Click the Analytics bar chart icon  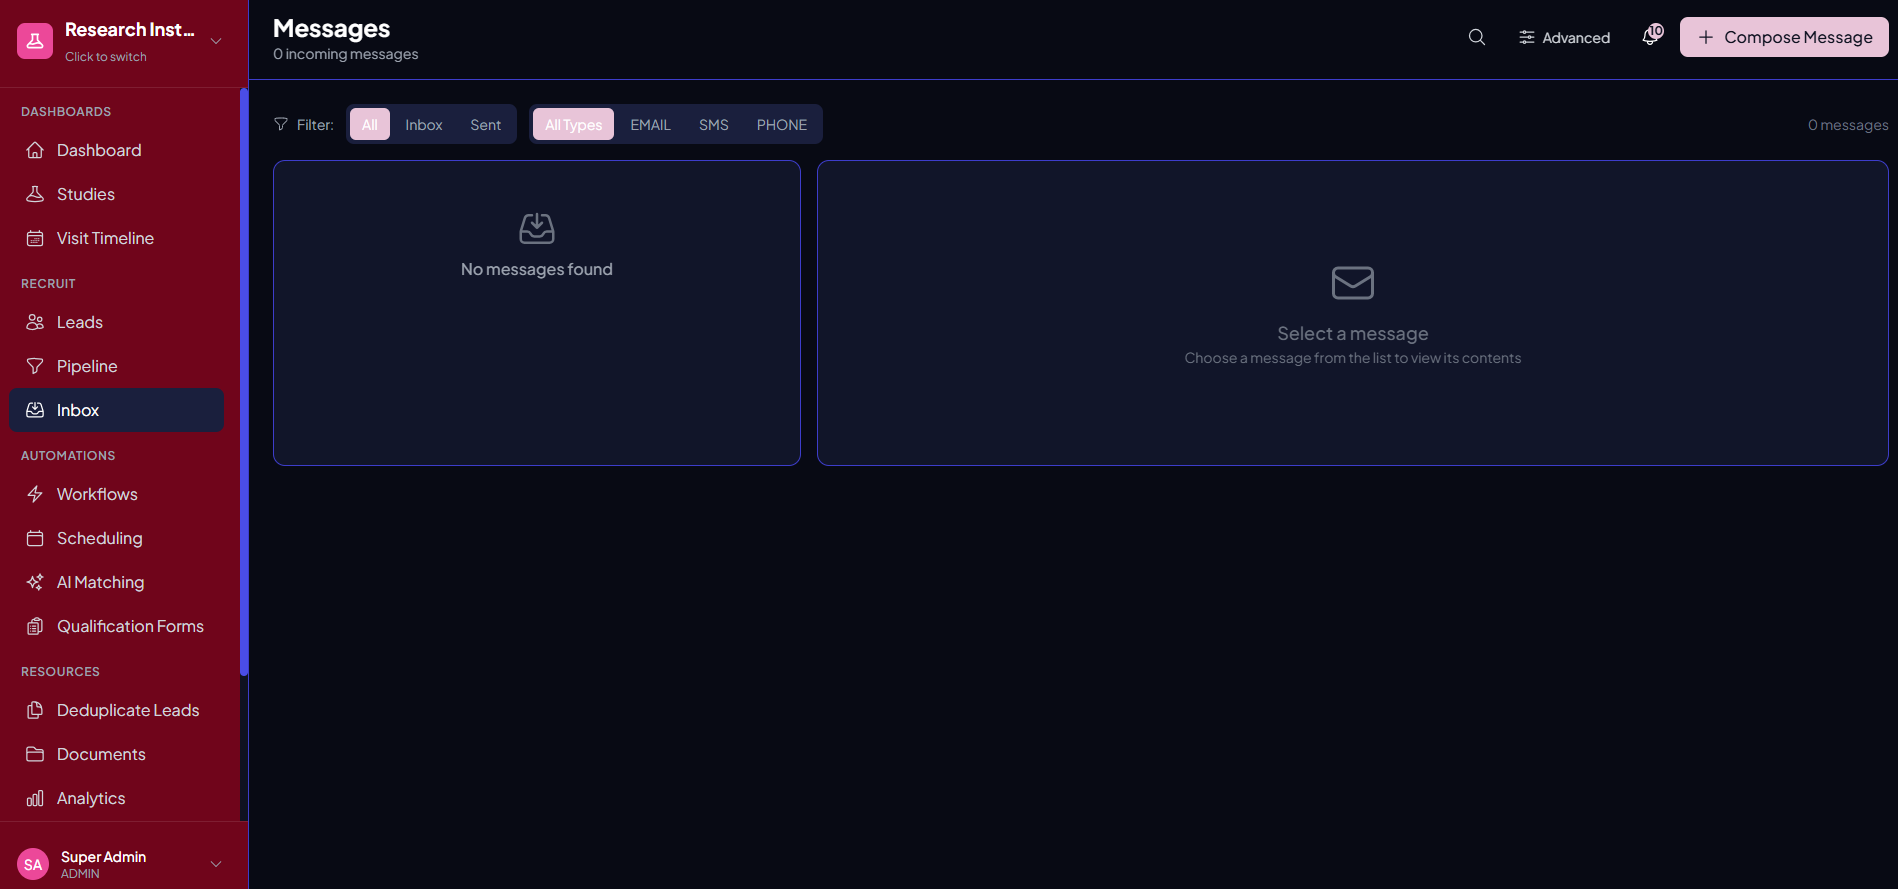35,798
